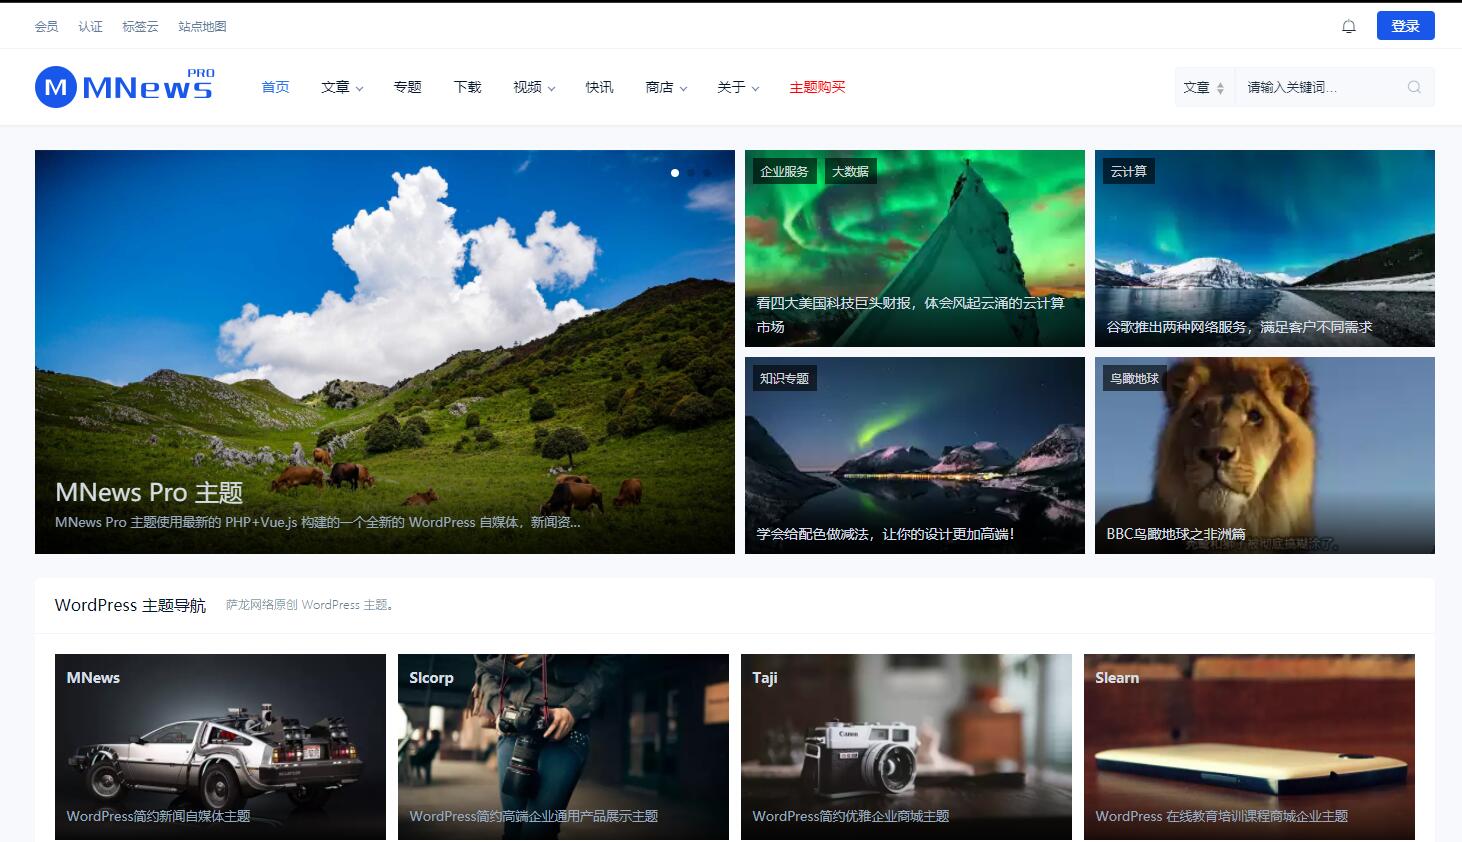1462x842 pixels.
Task: Open the MNews theme card thumbnail
Action: 220,747
